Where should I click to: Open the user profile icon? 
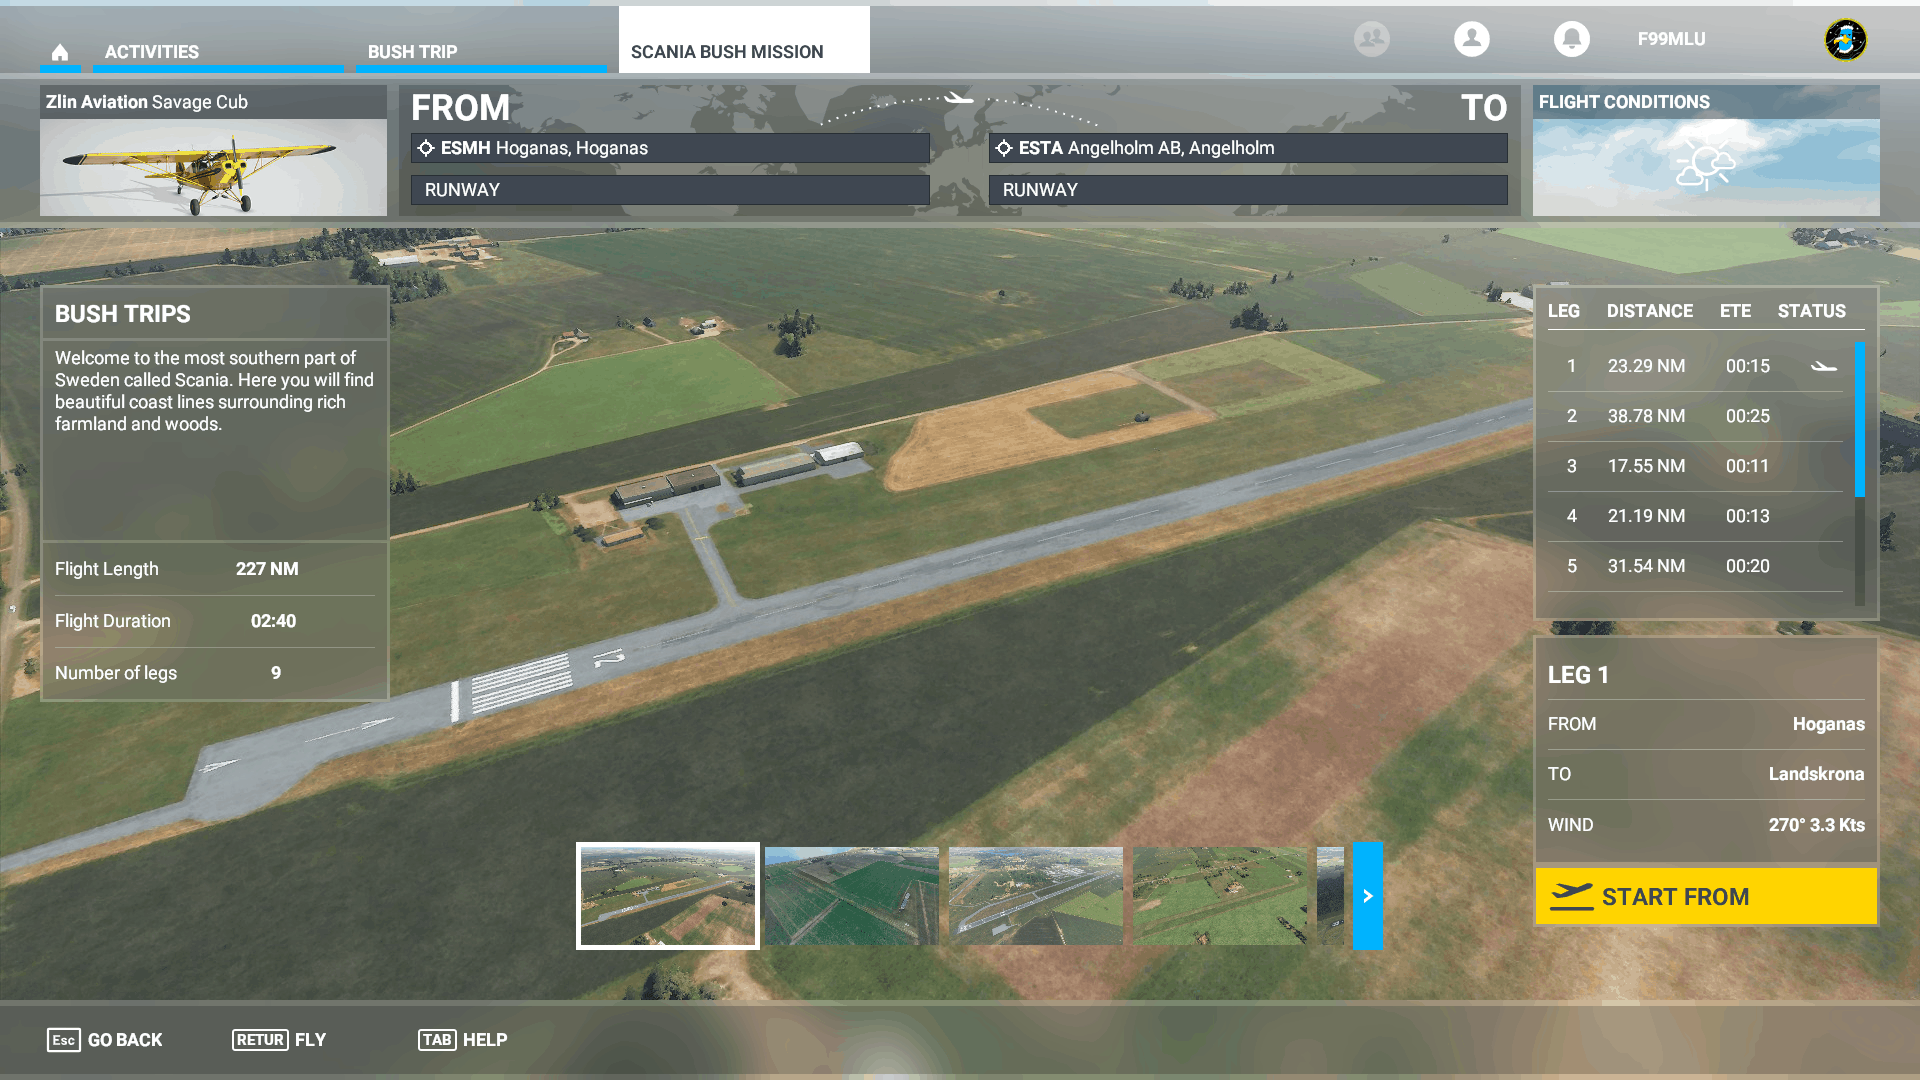(x=1471, y=39)
